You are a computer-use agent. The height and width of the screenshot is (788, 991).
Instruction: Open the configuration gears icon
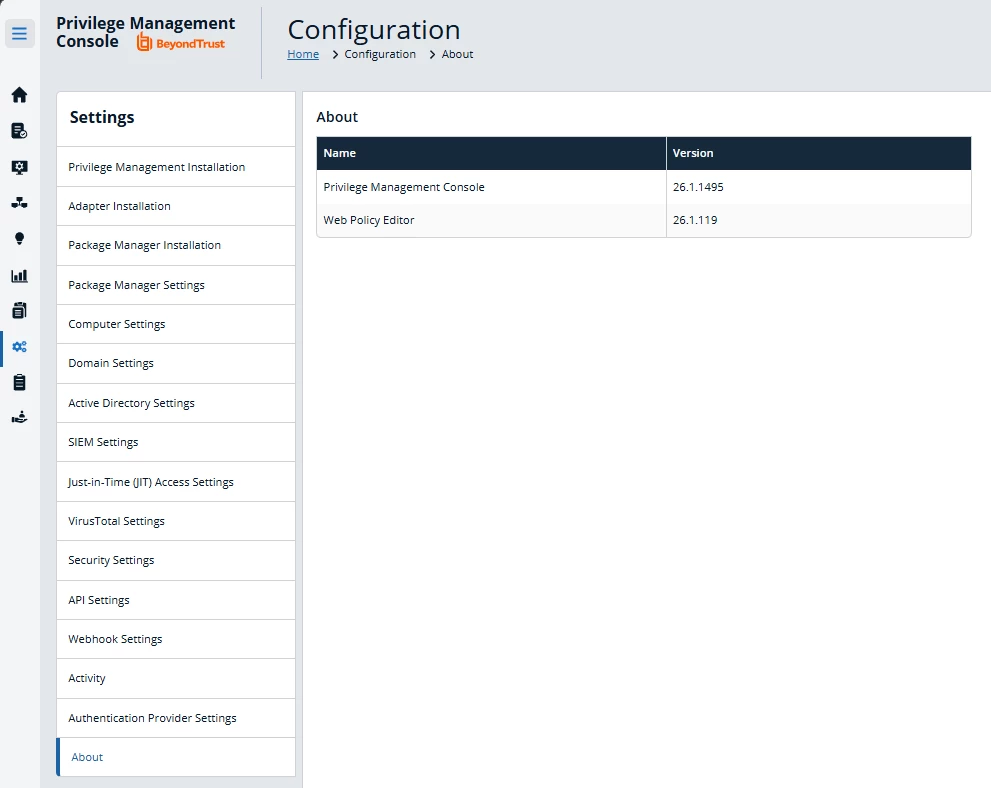point(20,347)
